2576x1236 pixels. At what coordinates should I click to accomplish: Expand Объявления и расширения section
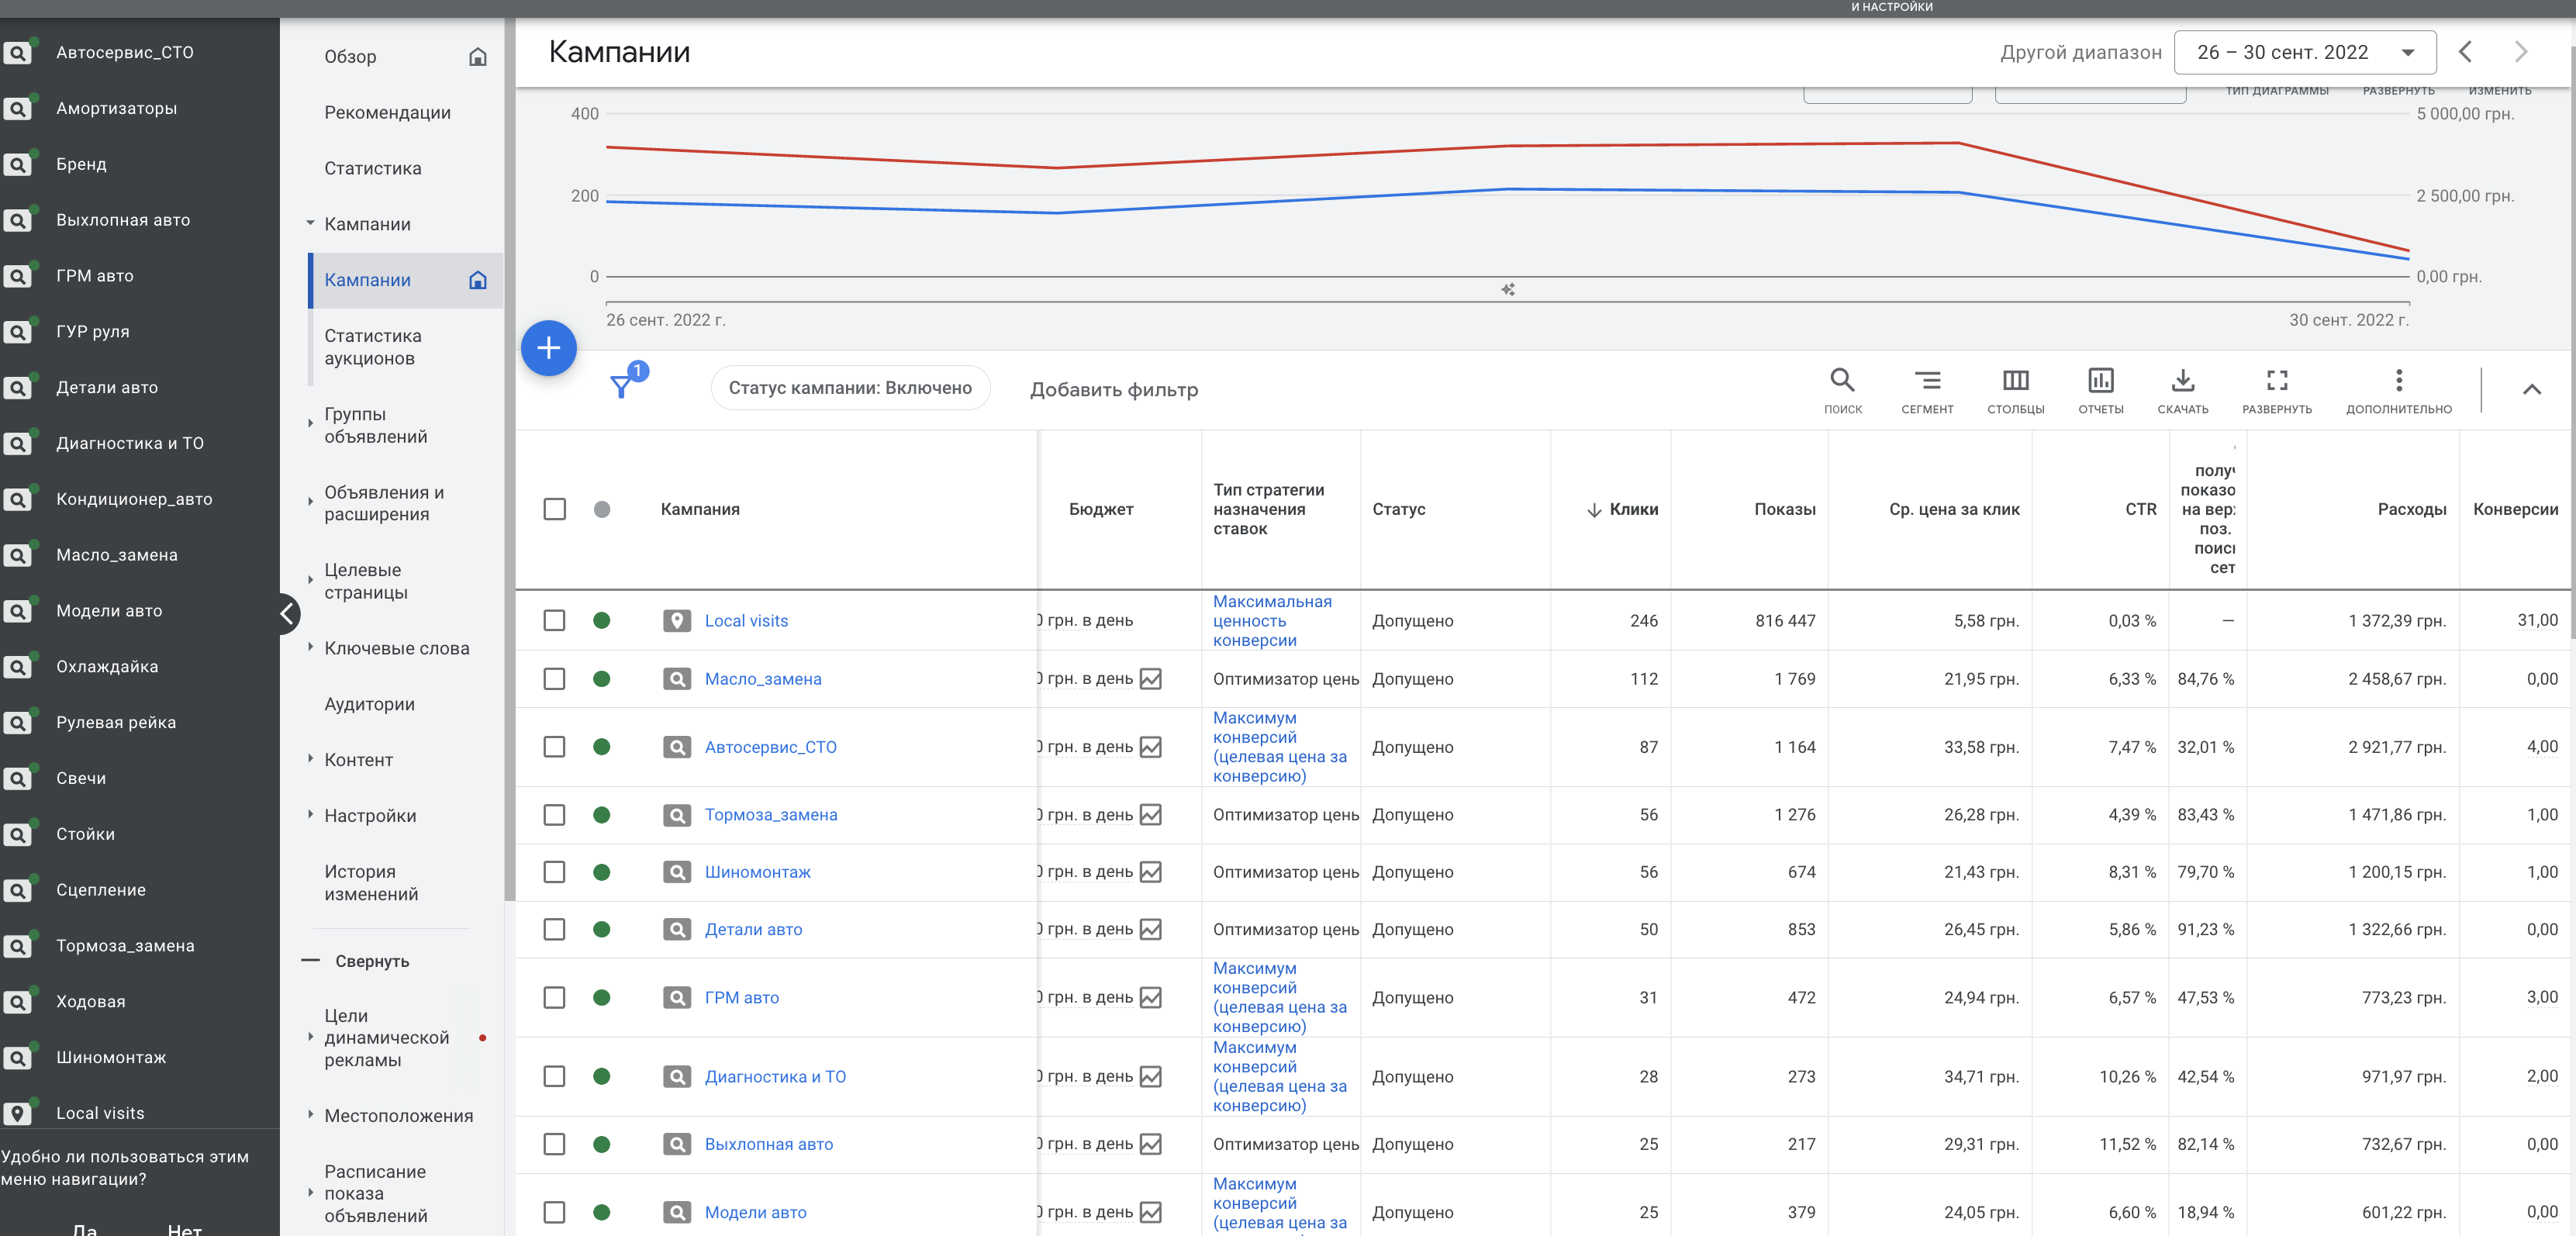tap(310, 502)
